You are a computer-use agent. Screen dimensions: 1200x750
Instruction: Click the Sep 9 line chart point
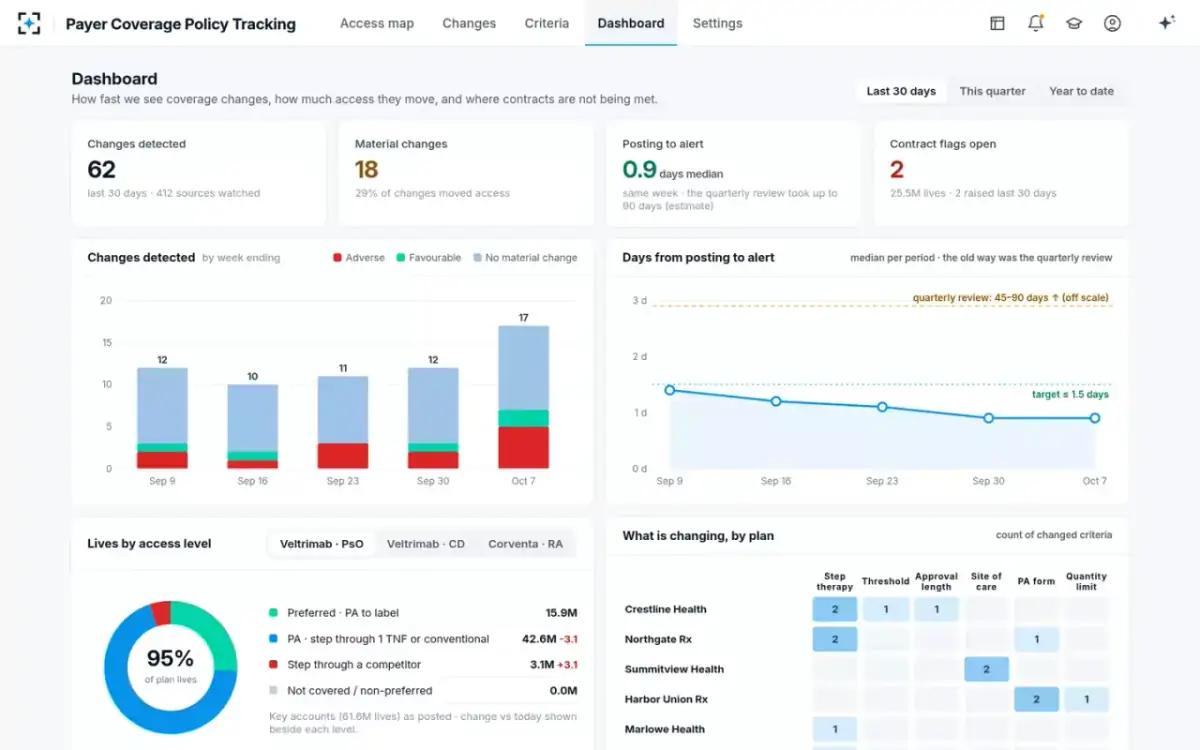coord(670,390)
